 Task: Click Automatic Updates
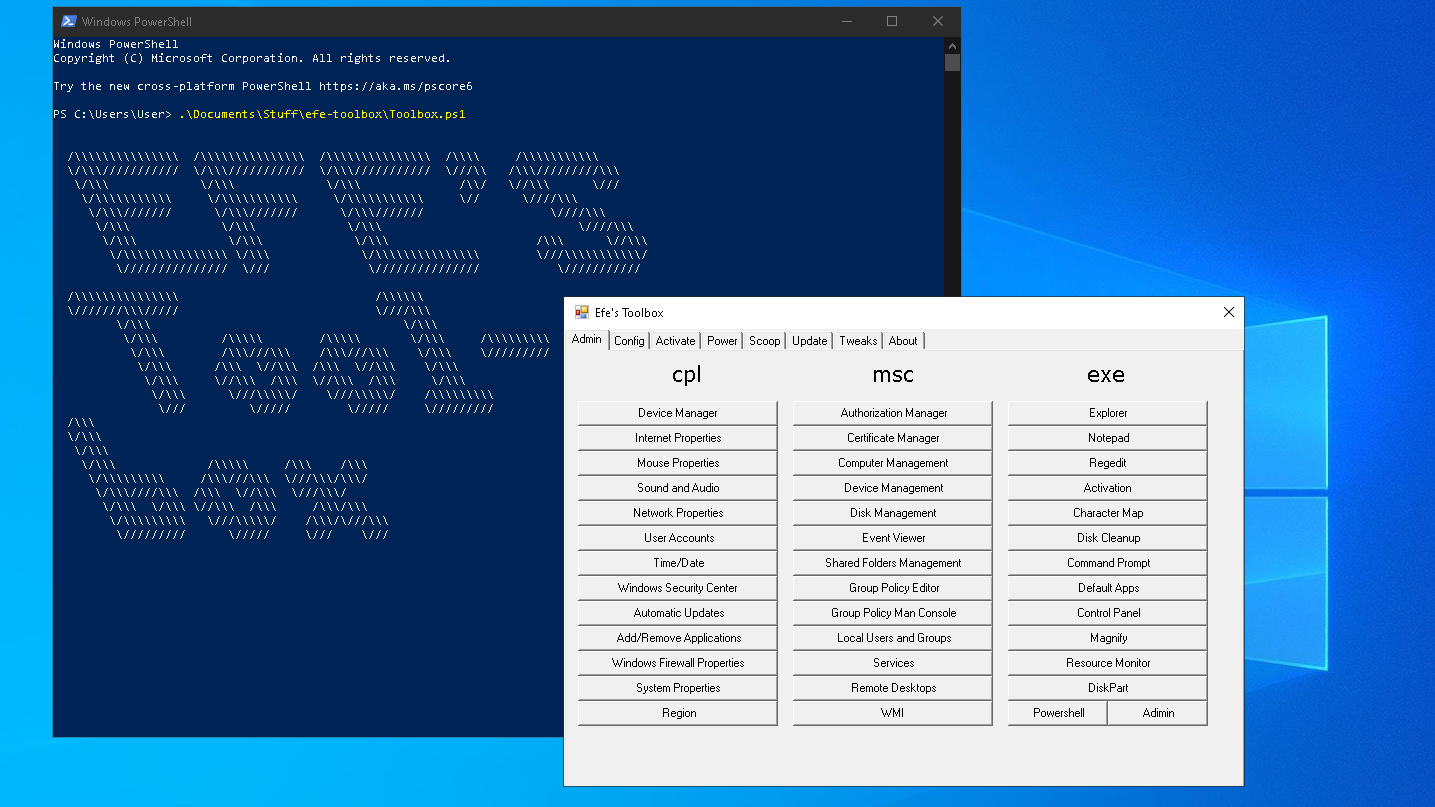[x=678, y=613]
